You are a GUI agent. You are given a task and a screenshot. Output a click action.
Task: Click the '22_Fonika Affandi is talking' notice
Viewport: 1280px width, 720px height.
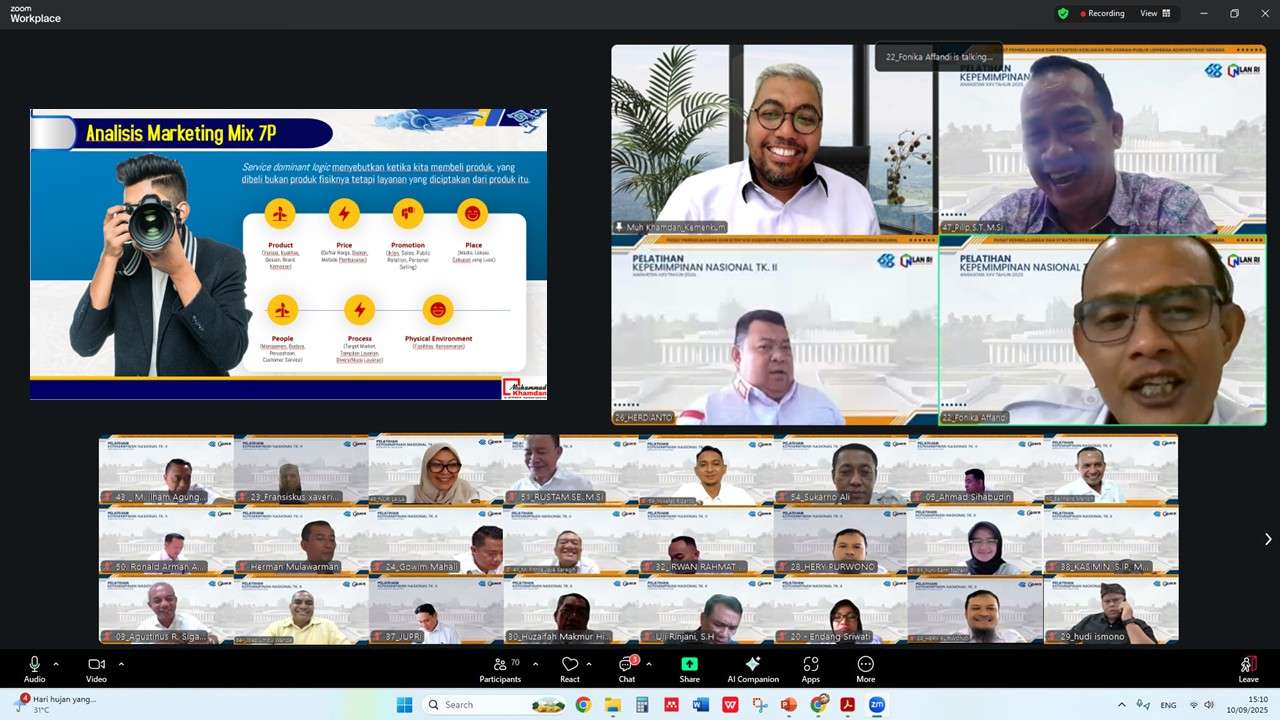click(939, 57)
